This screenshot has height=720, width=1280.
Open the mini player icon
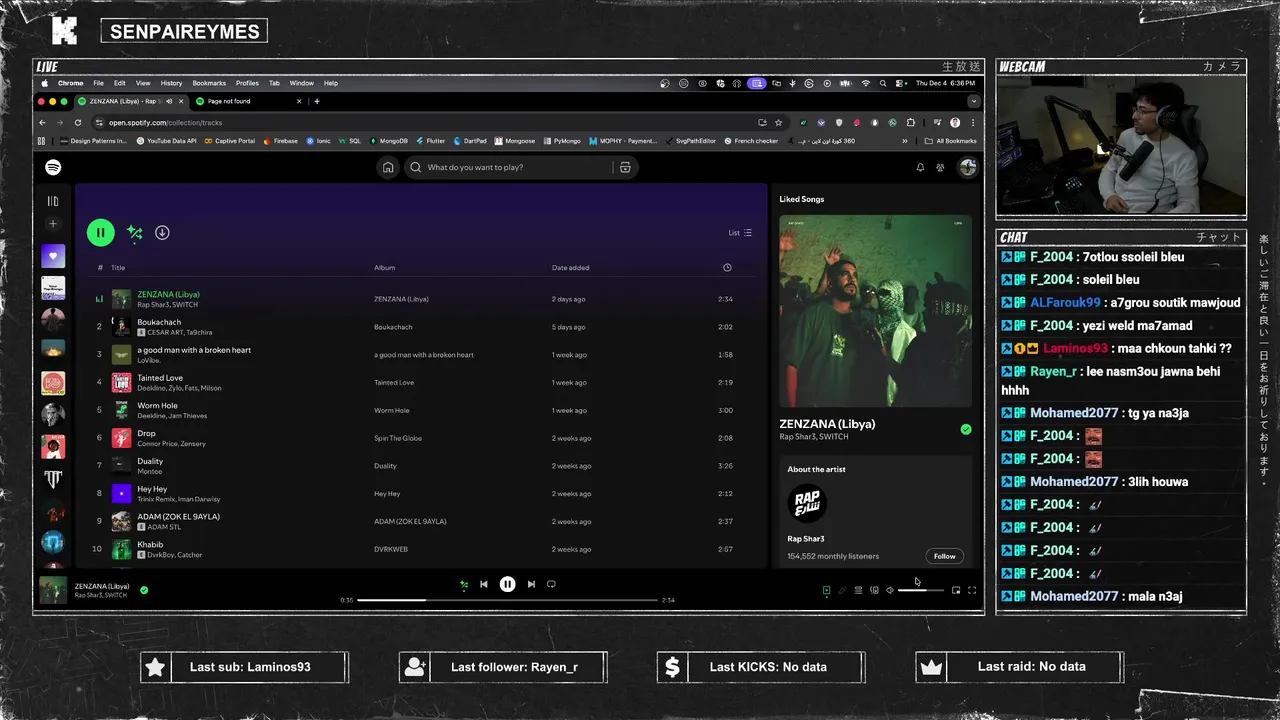point(956,590)
